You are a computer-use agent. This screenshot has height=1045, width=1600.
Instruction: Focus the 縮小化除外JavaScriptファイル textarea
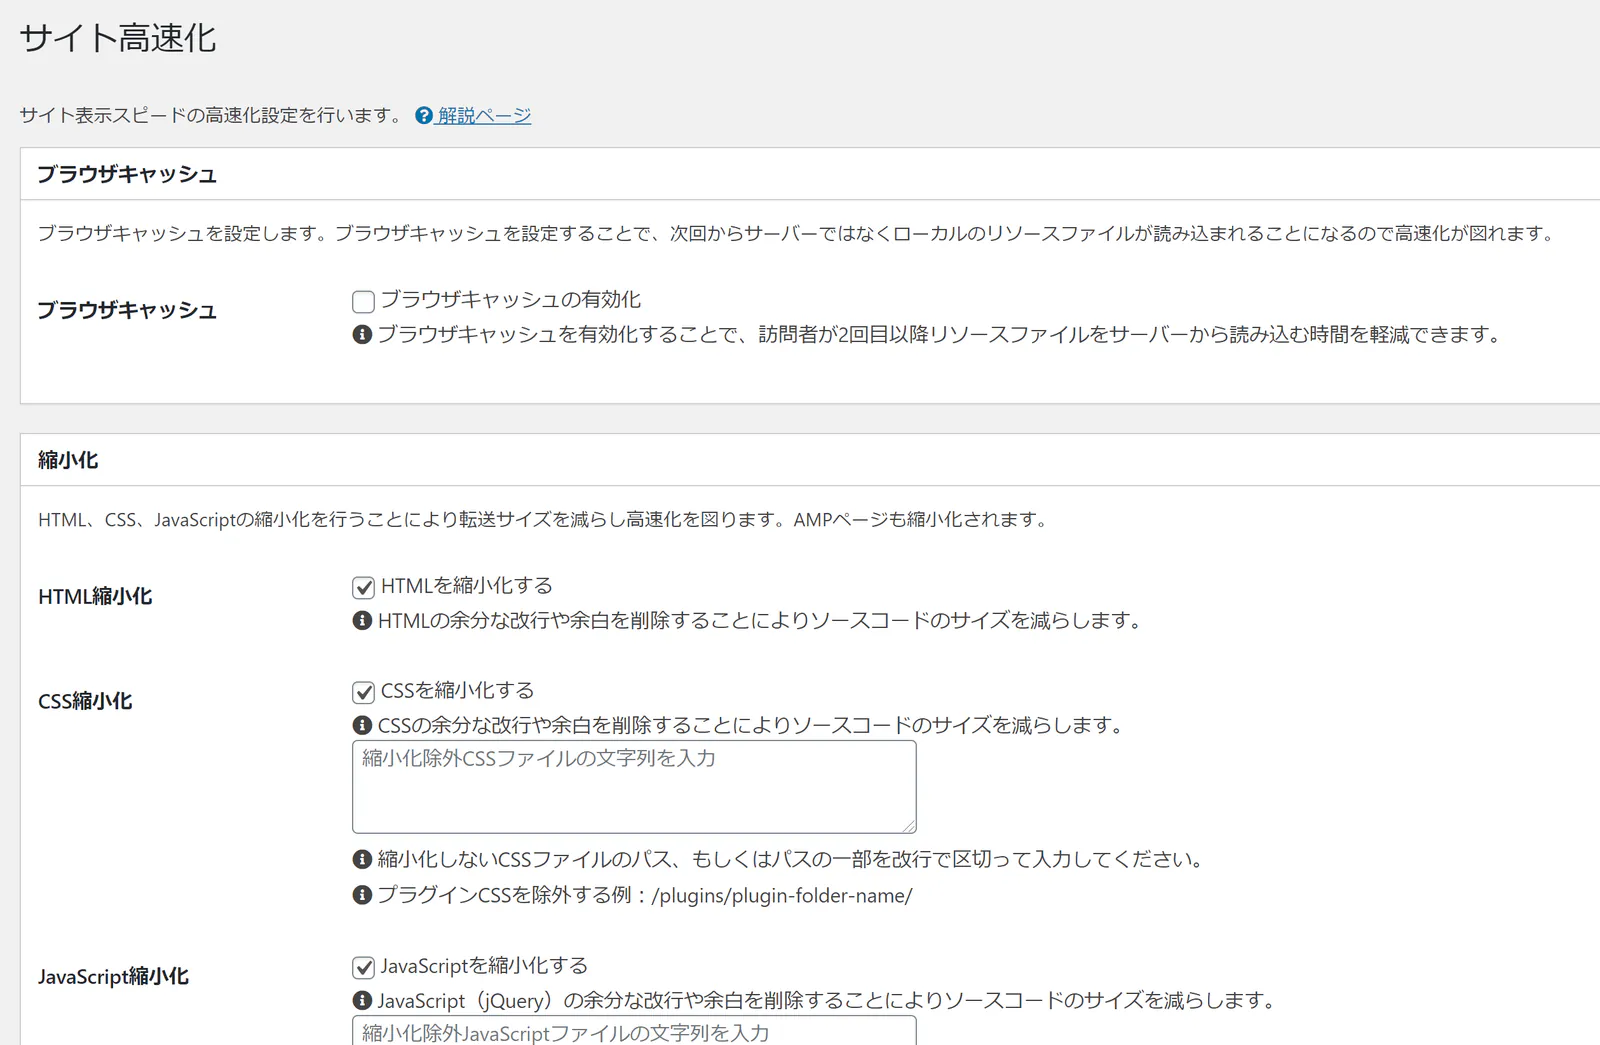coord(634,1031)
